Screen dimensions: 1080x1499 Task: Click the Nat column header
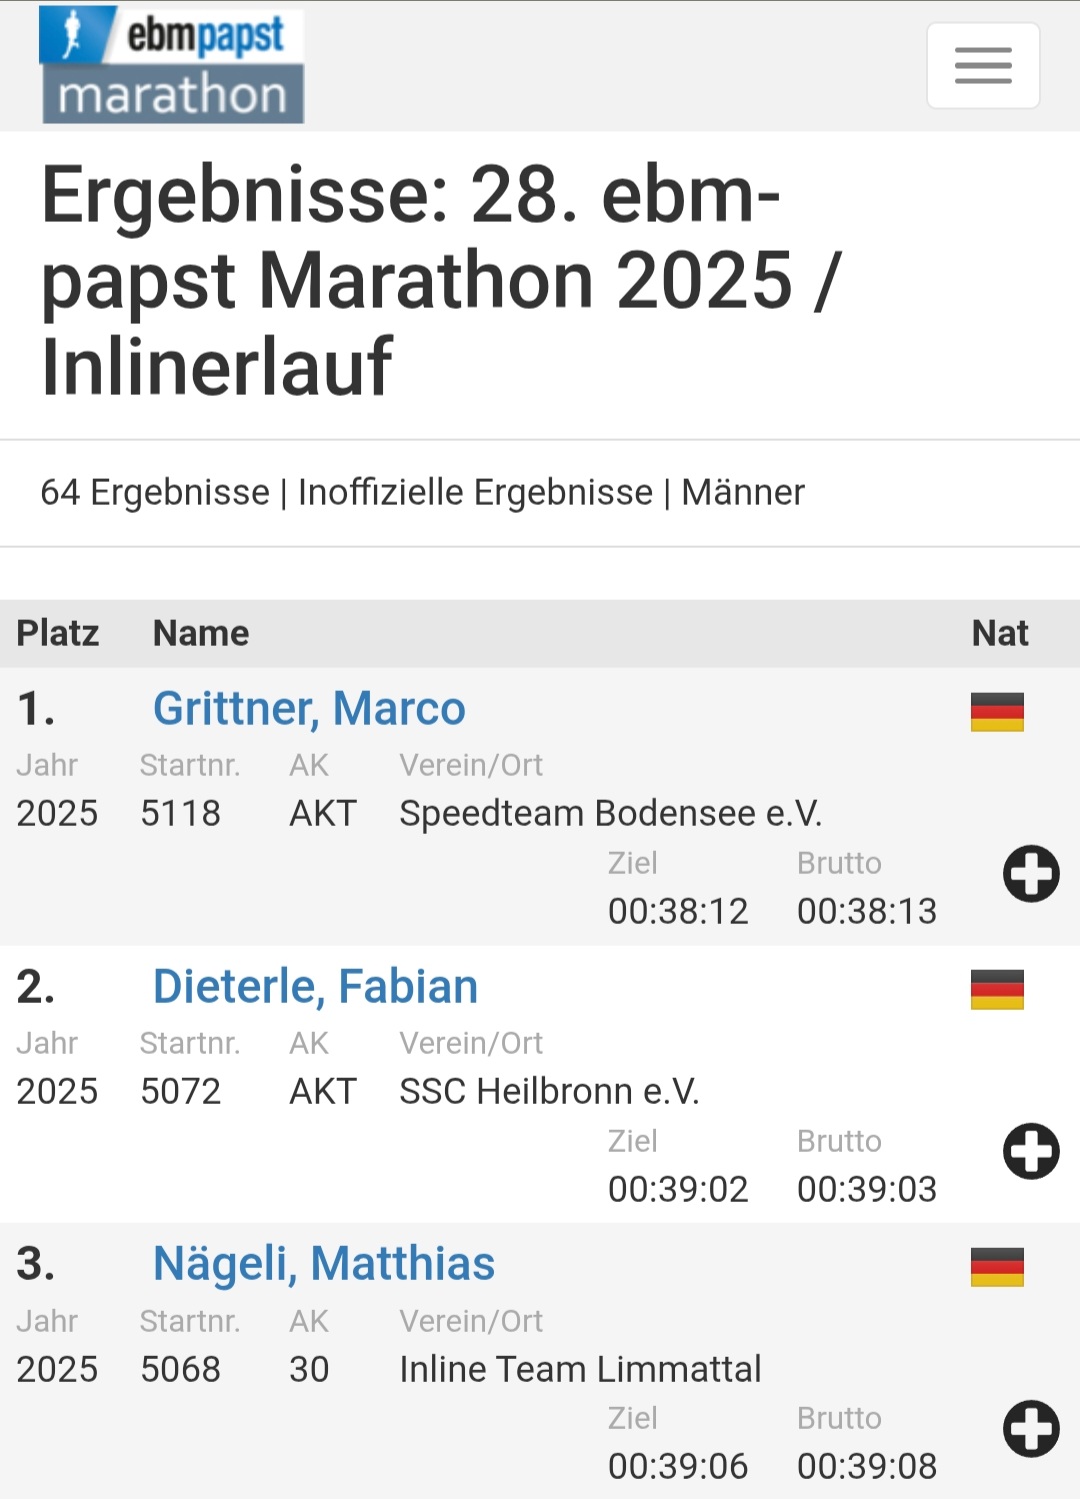pos(999,633)
